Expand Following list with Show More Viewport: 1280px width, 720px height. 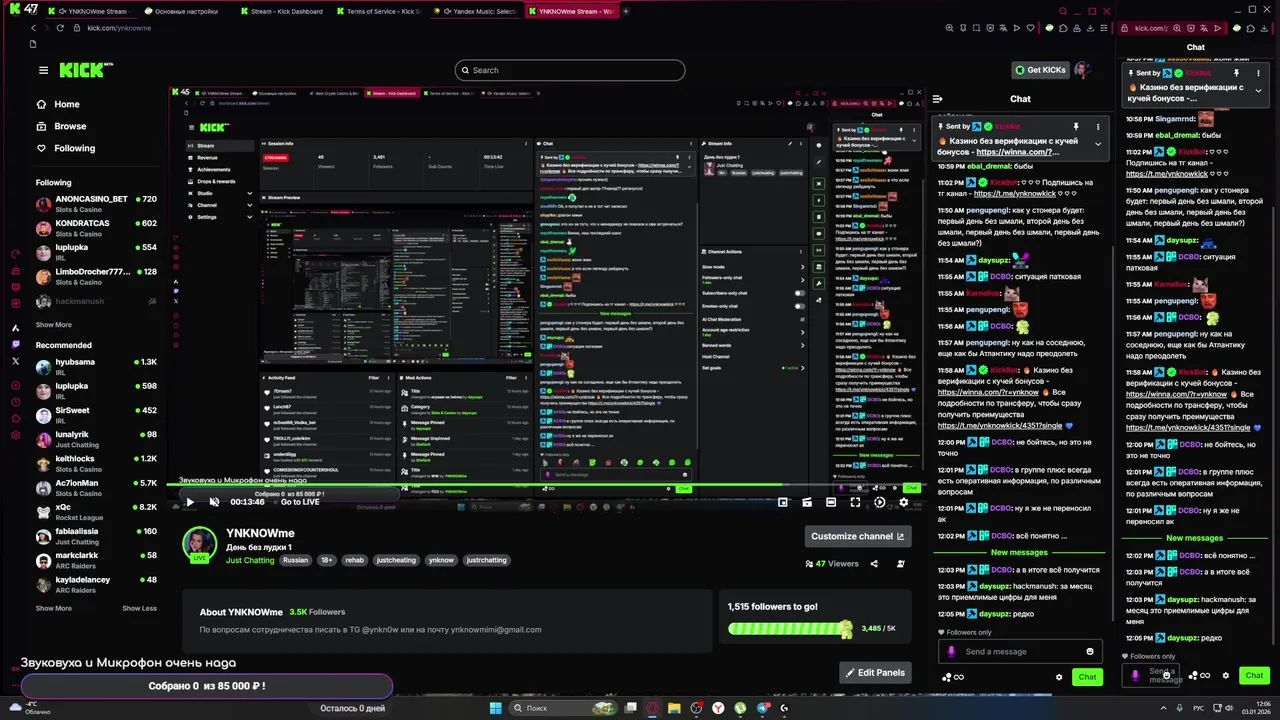54,324
